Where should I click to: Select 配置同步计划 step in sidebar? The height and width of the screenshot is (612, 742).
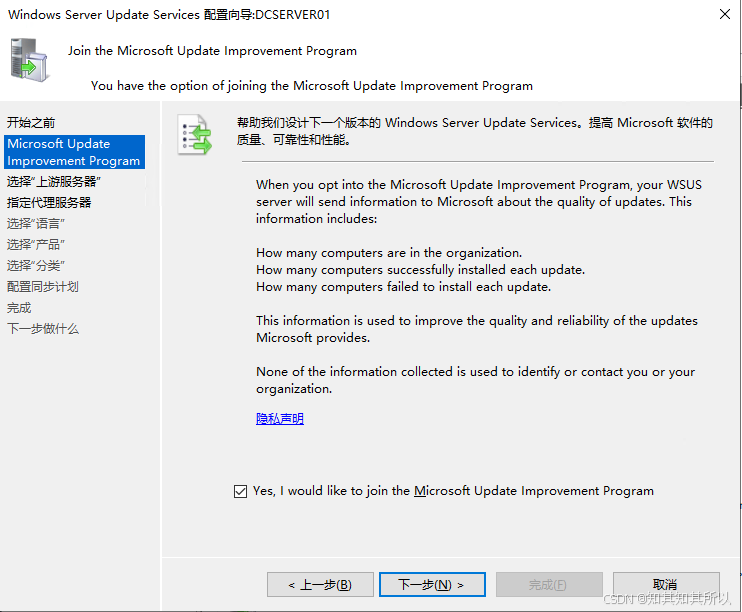coord(43,286)
